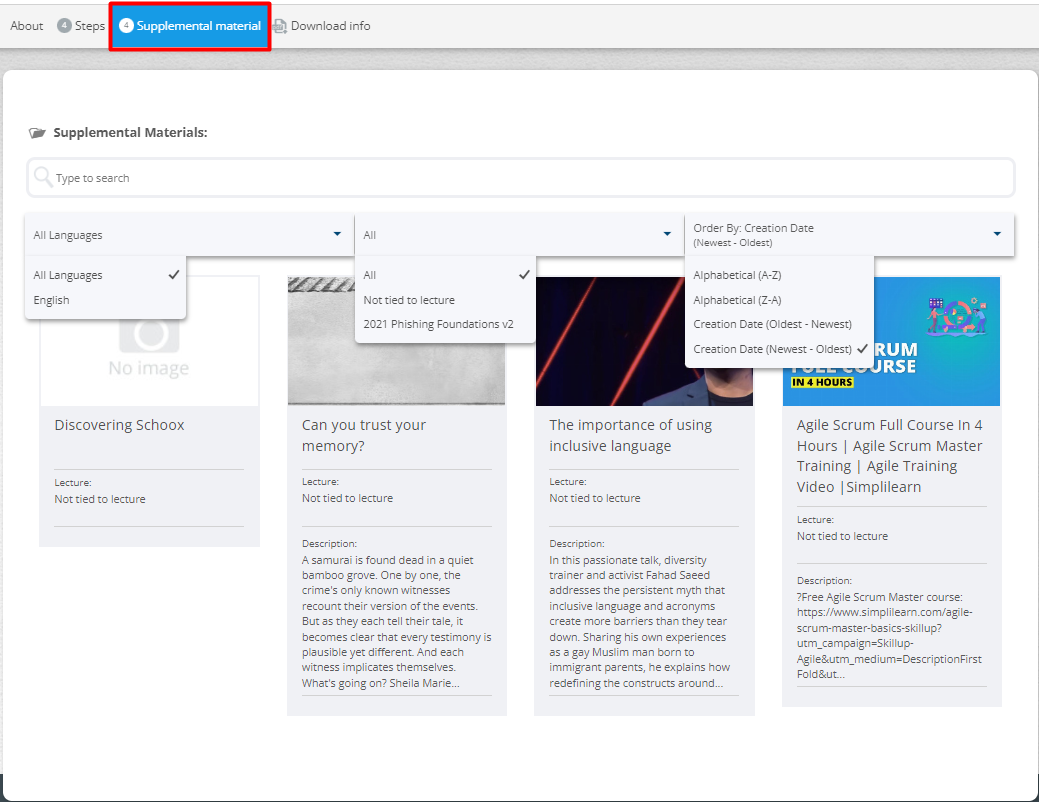Click description starting 'A samurai is found dead'
Viewport: 1039px width, 802px height.
[x=397, y=622]
